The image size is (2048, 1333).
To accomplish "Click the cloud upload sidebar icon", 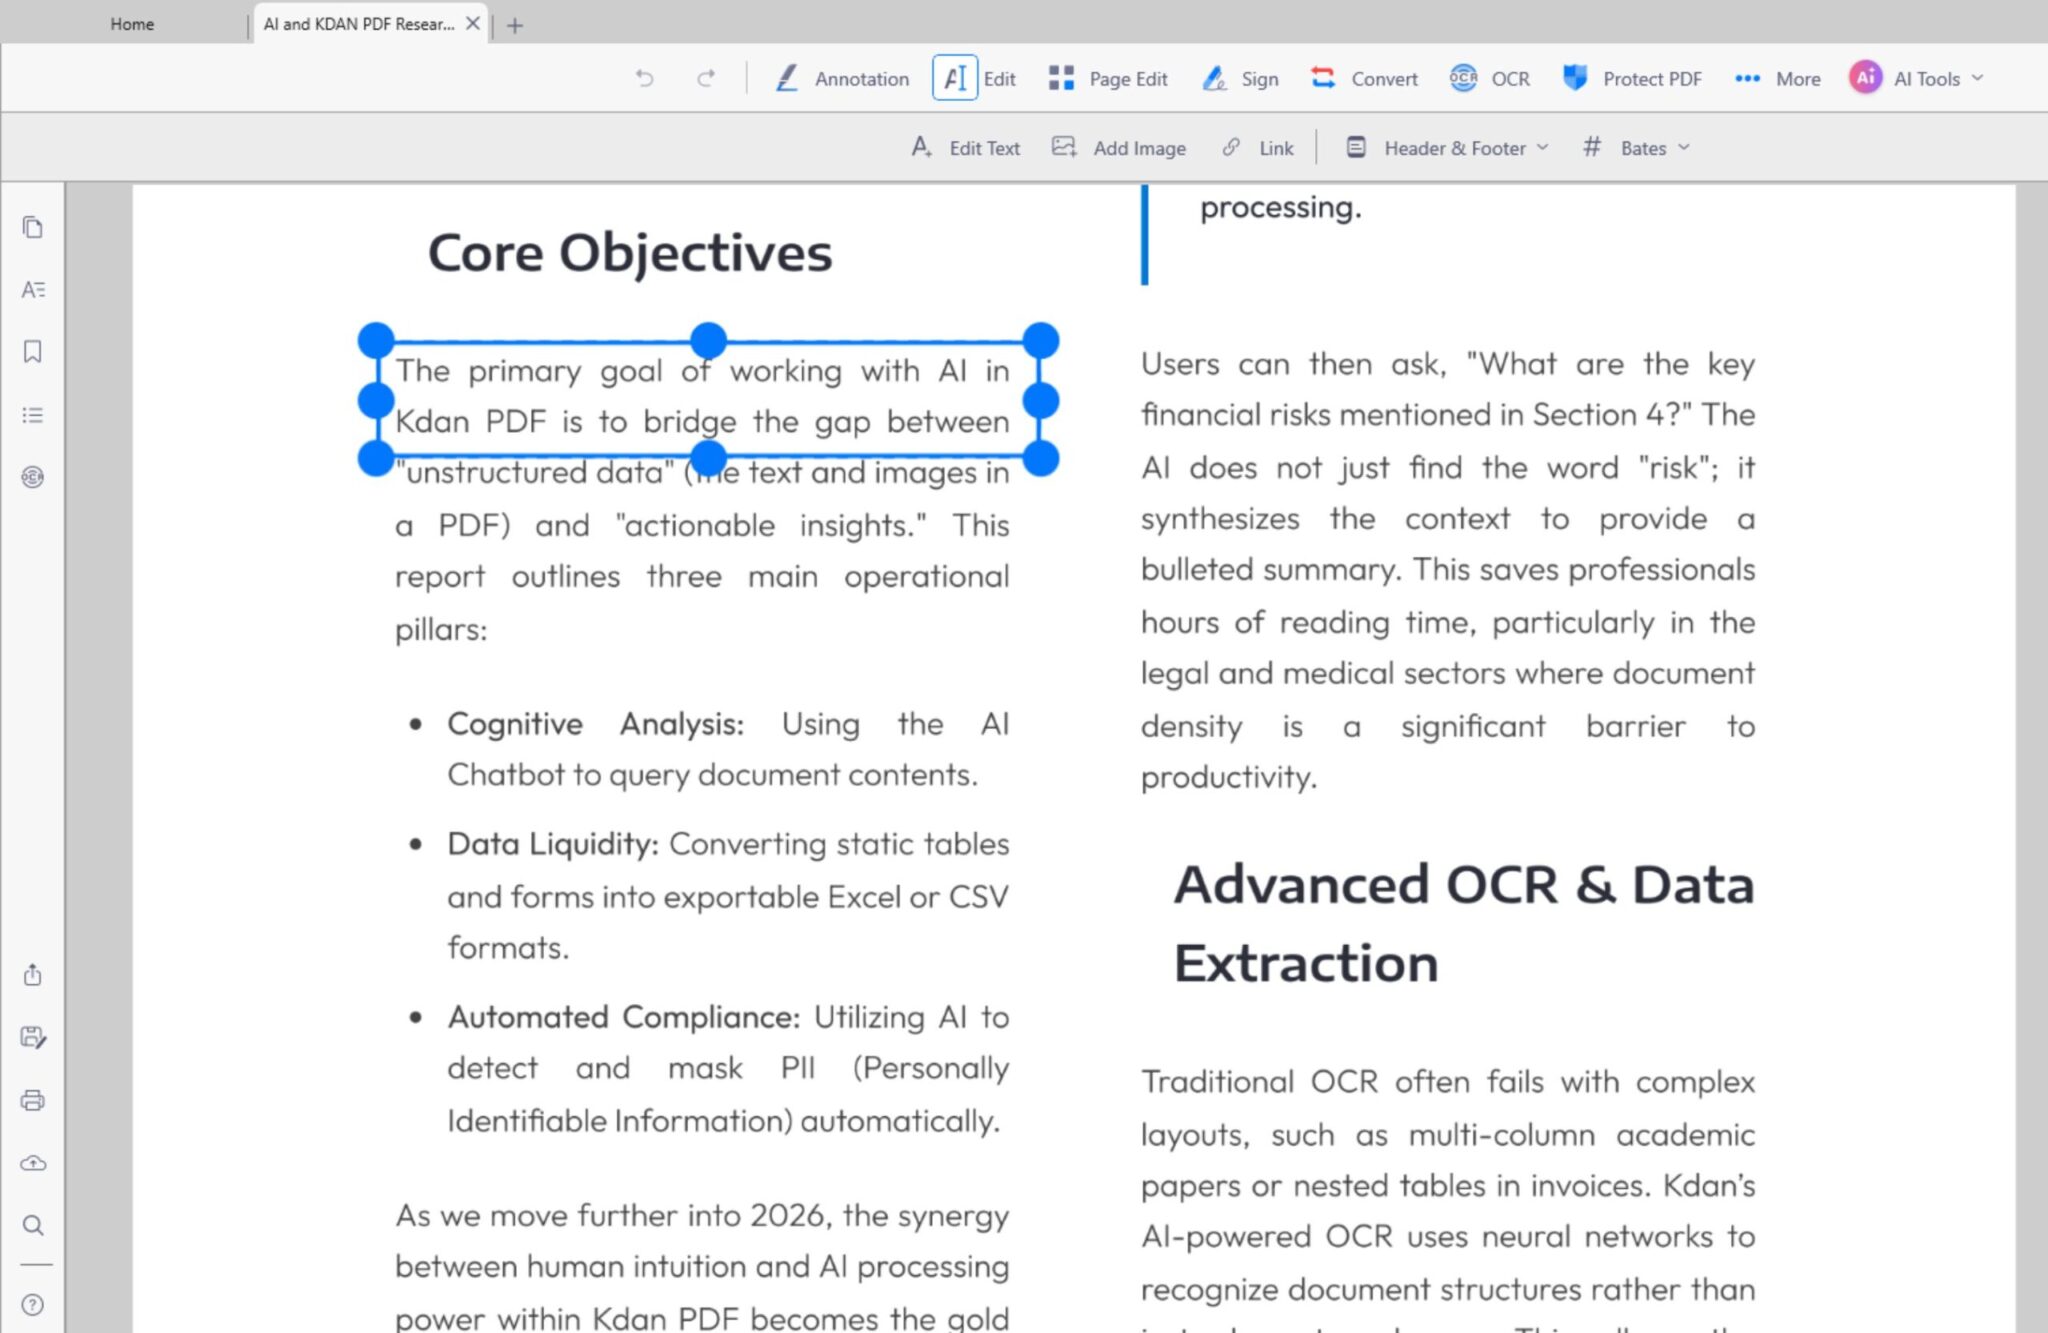I will (x=33, y=1163).
